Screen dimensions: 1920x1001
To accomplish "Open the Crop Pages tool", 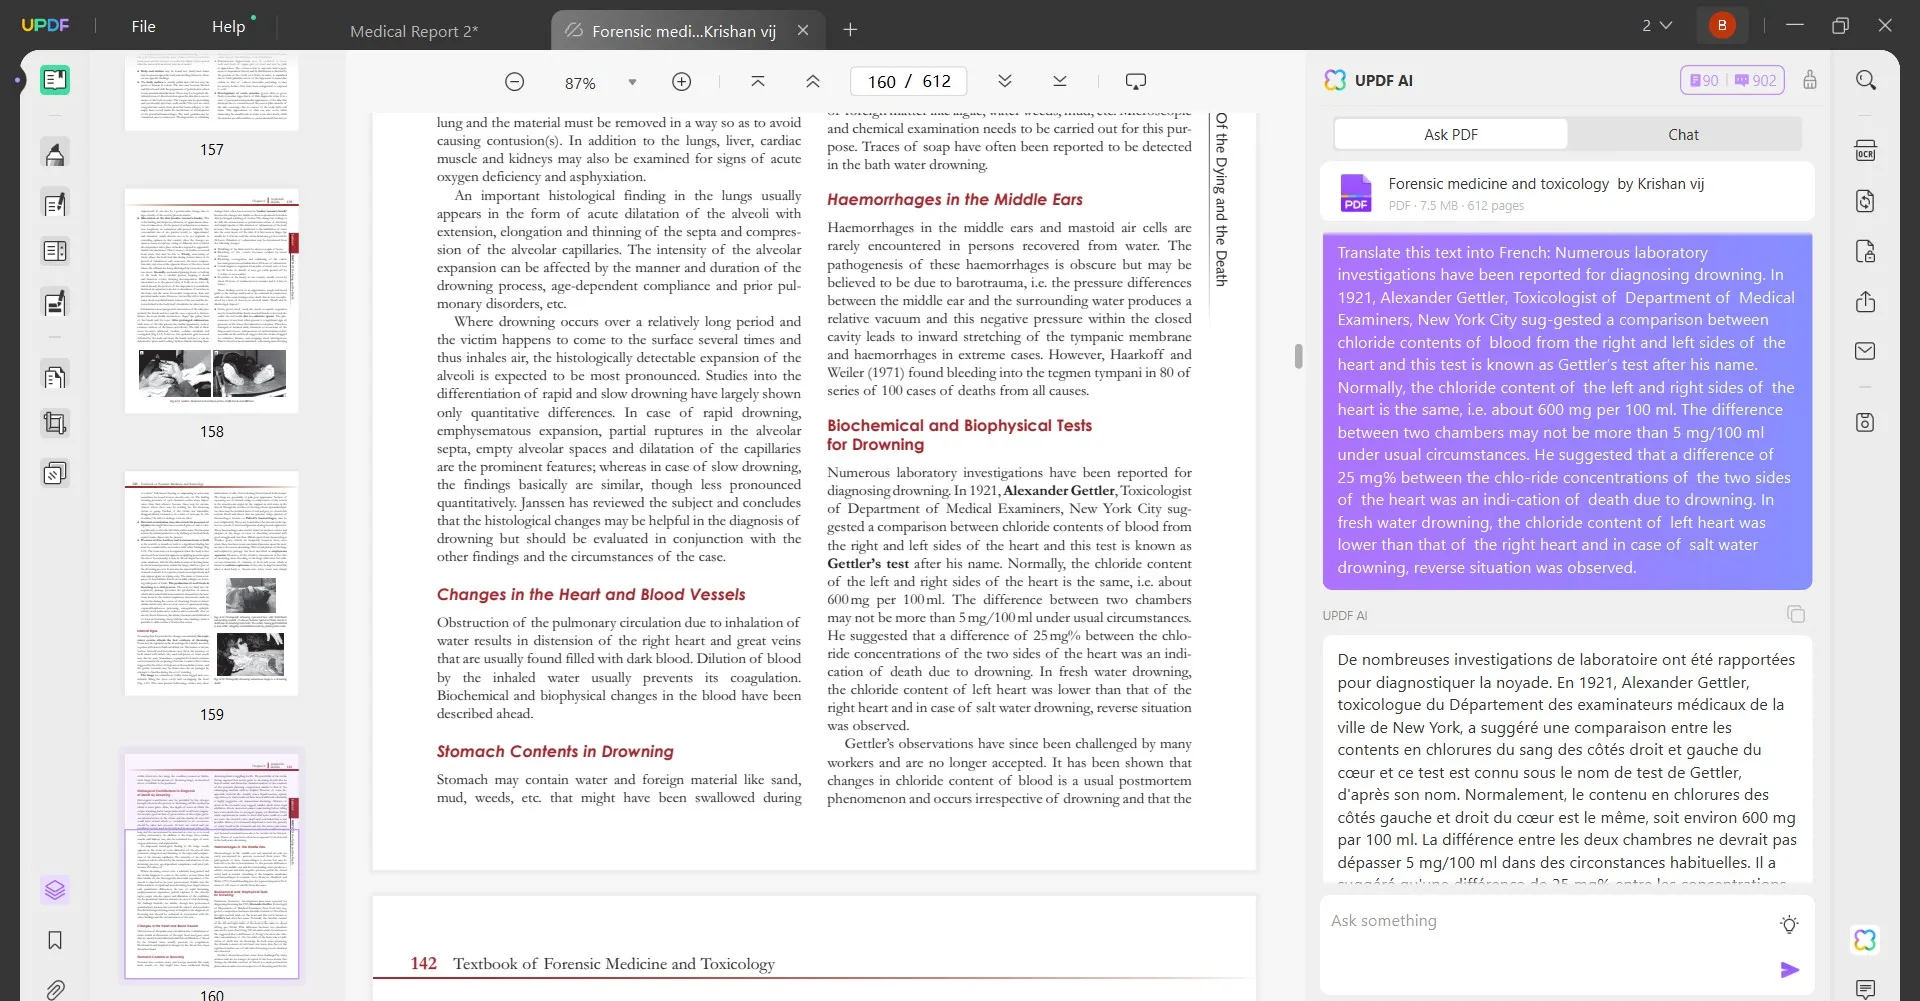I will point(55,423).
